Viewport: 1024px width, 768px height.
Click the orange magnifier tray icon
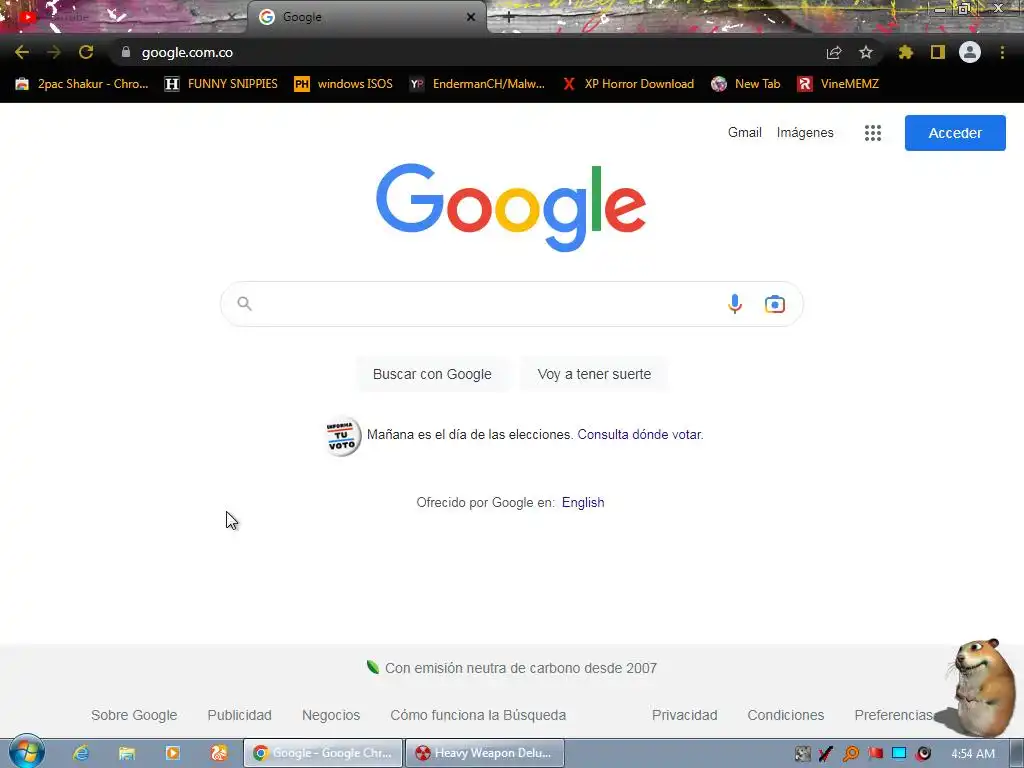click(850, 754)
